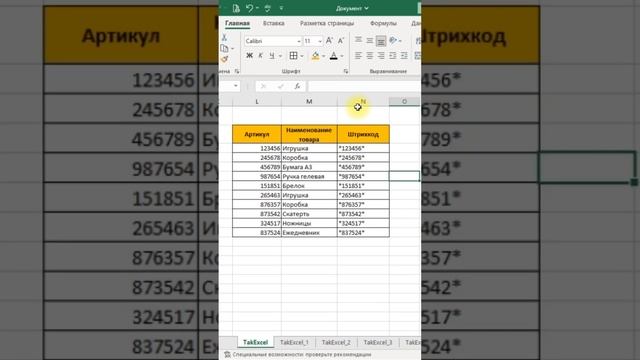The height and width of the screenshot is (360, 640).
Task: Click the Undo arrow in the title bar
Action: point(249,8)
